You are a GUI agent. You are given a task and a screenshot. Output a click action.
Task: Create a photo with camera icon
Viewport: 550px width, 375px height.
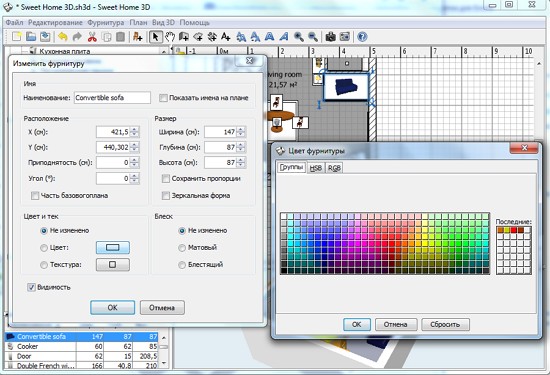click(x=330, y=36)
